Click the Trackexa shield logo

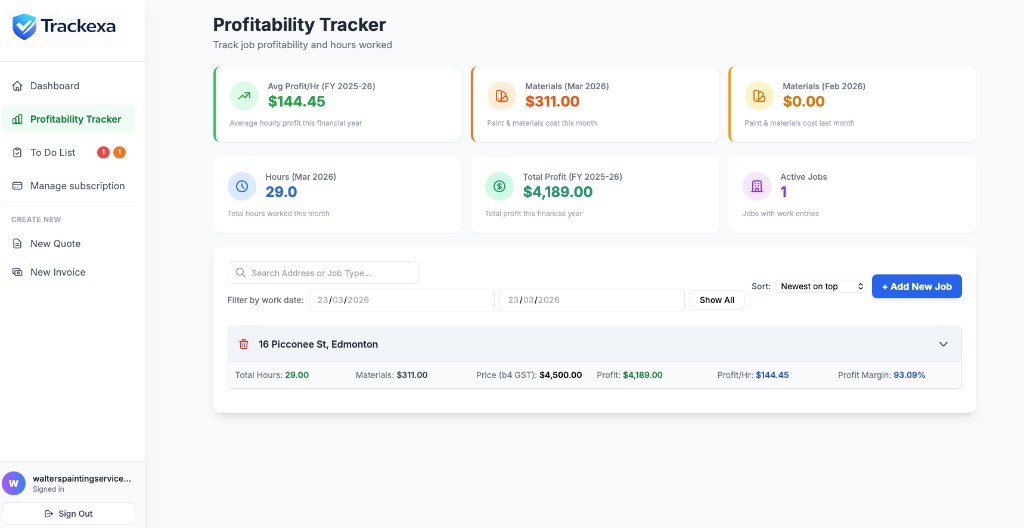click(24, 26)
